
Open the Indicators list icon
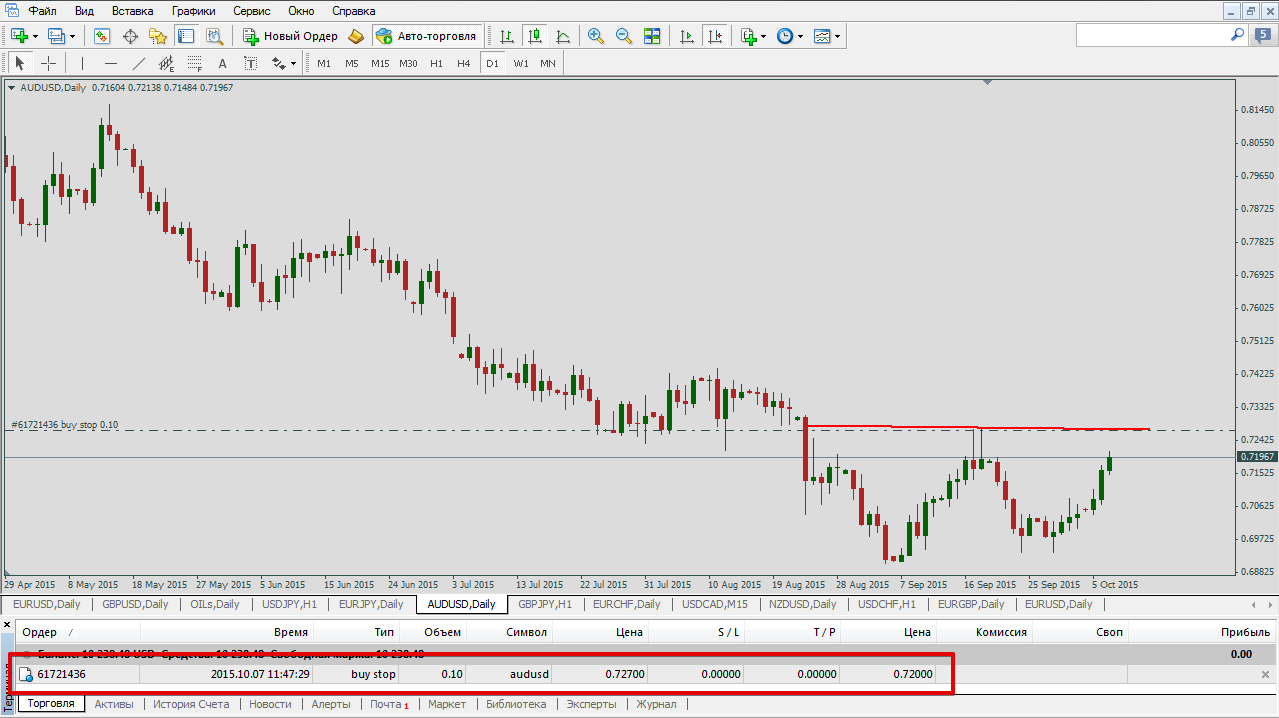(x=748, y=36)
